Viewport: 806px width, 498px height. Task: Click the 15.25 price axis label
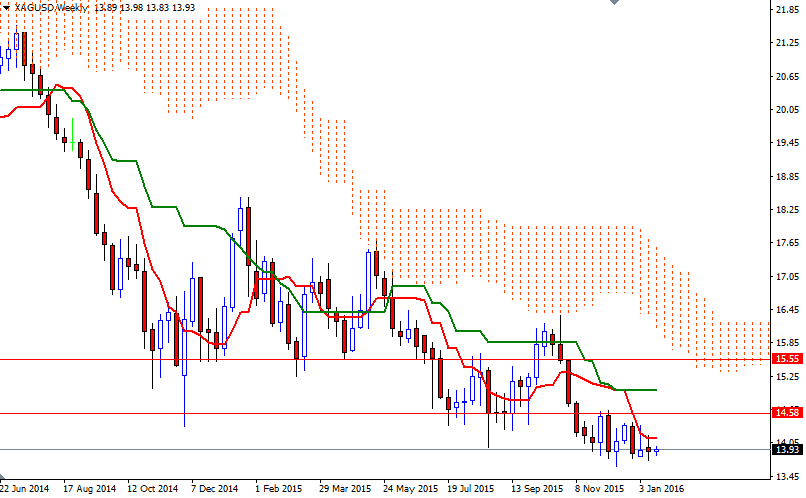coord(787,376)
